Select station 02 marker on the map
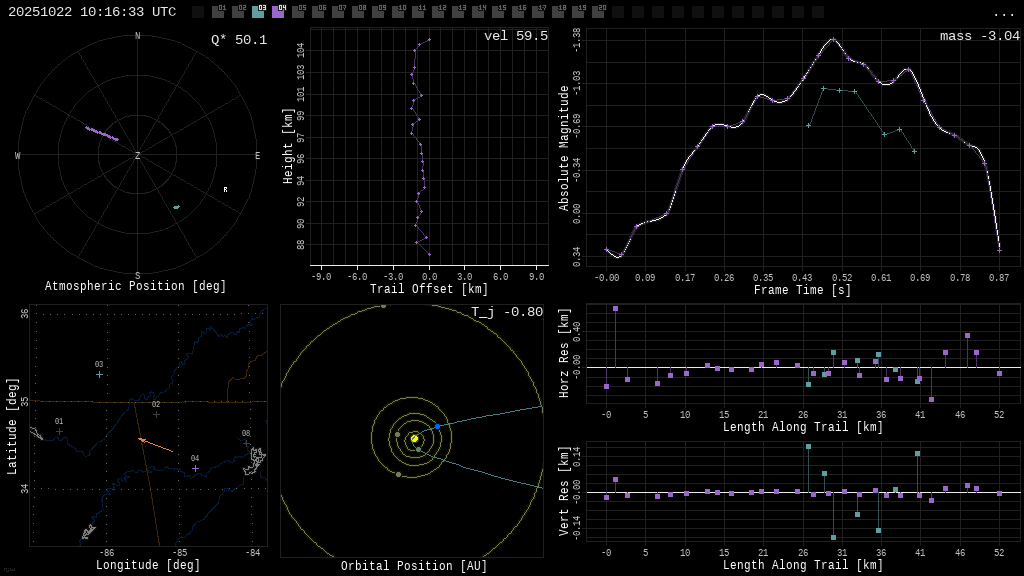The image size is (1024, 576). (x=156, y=414)
